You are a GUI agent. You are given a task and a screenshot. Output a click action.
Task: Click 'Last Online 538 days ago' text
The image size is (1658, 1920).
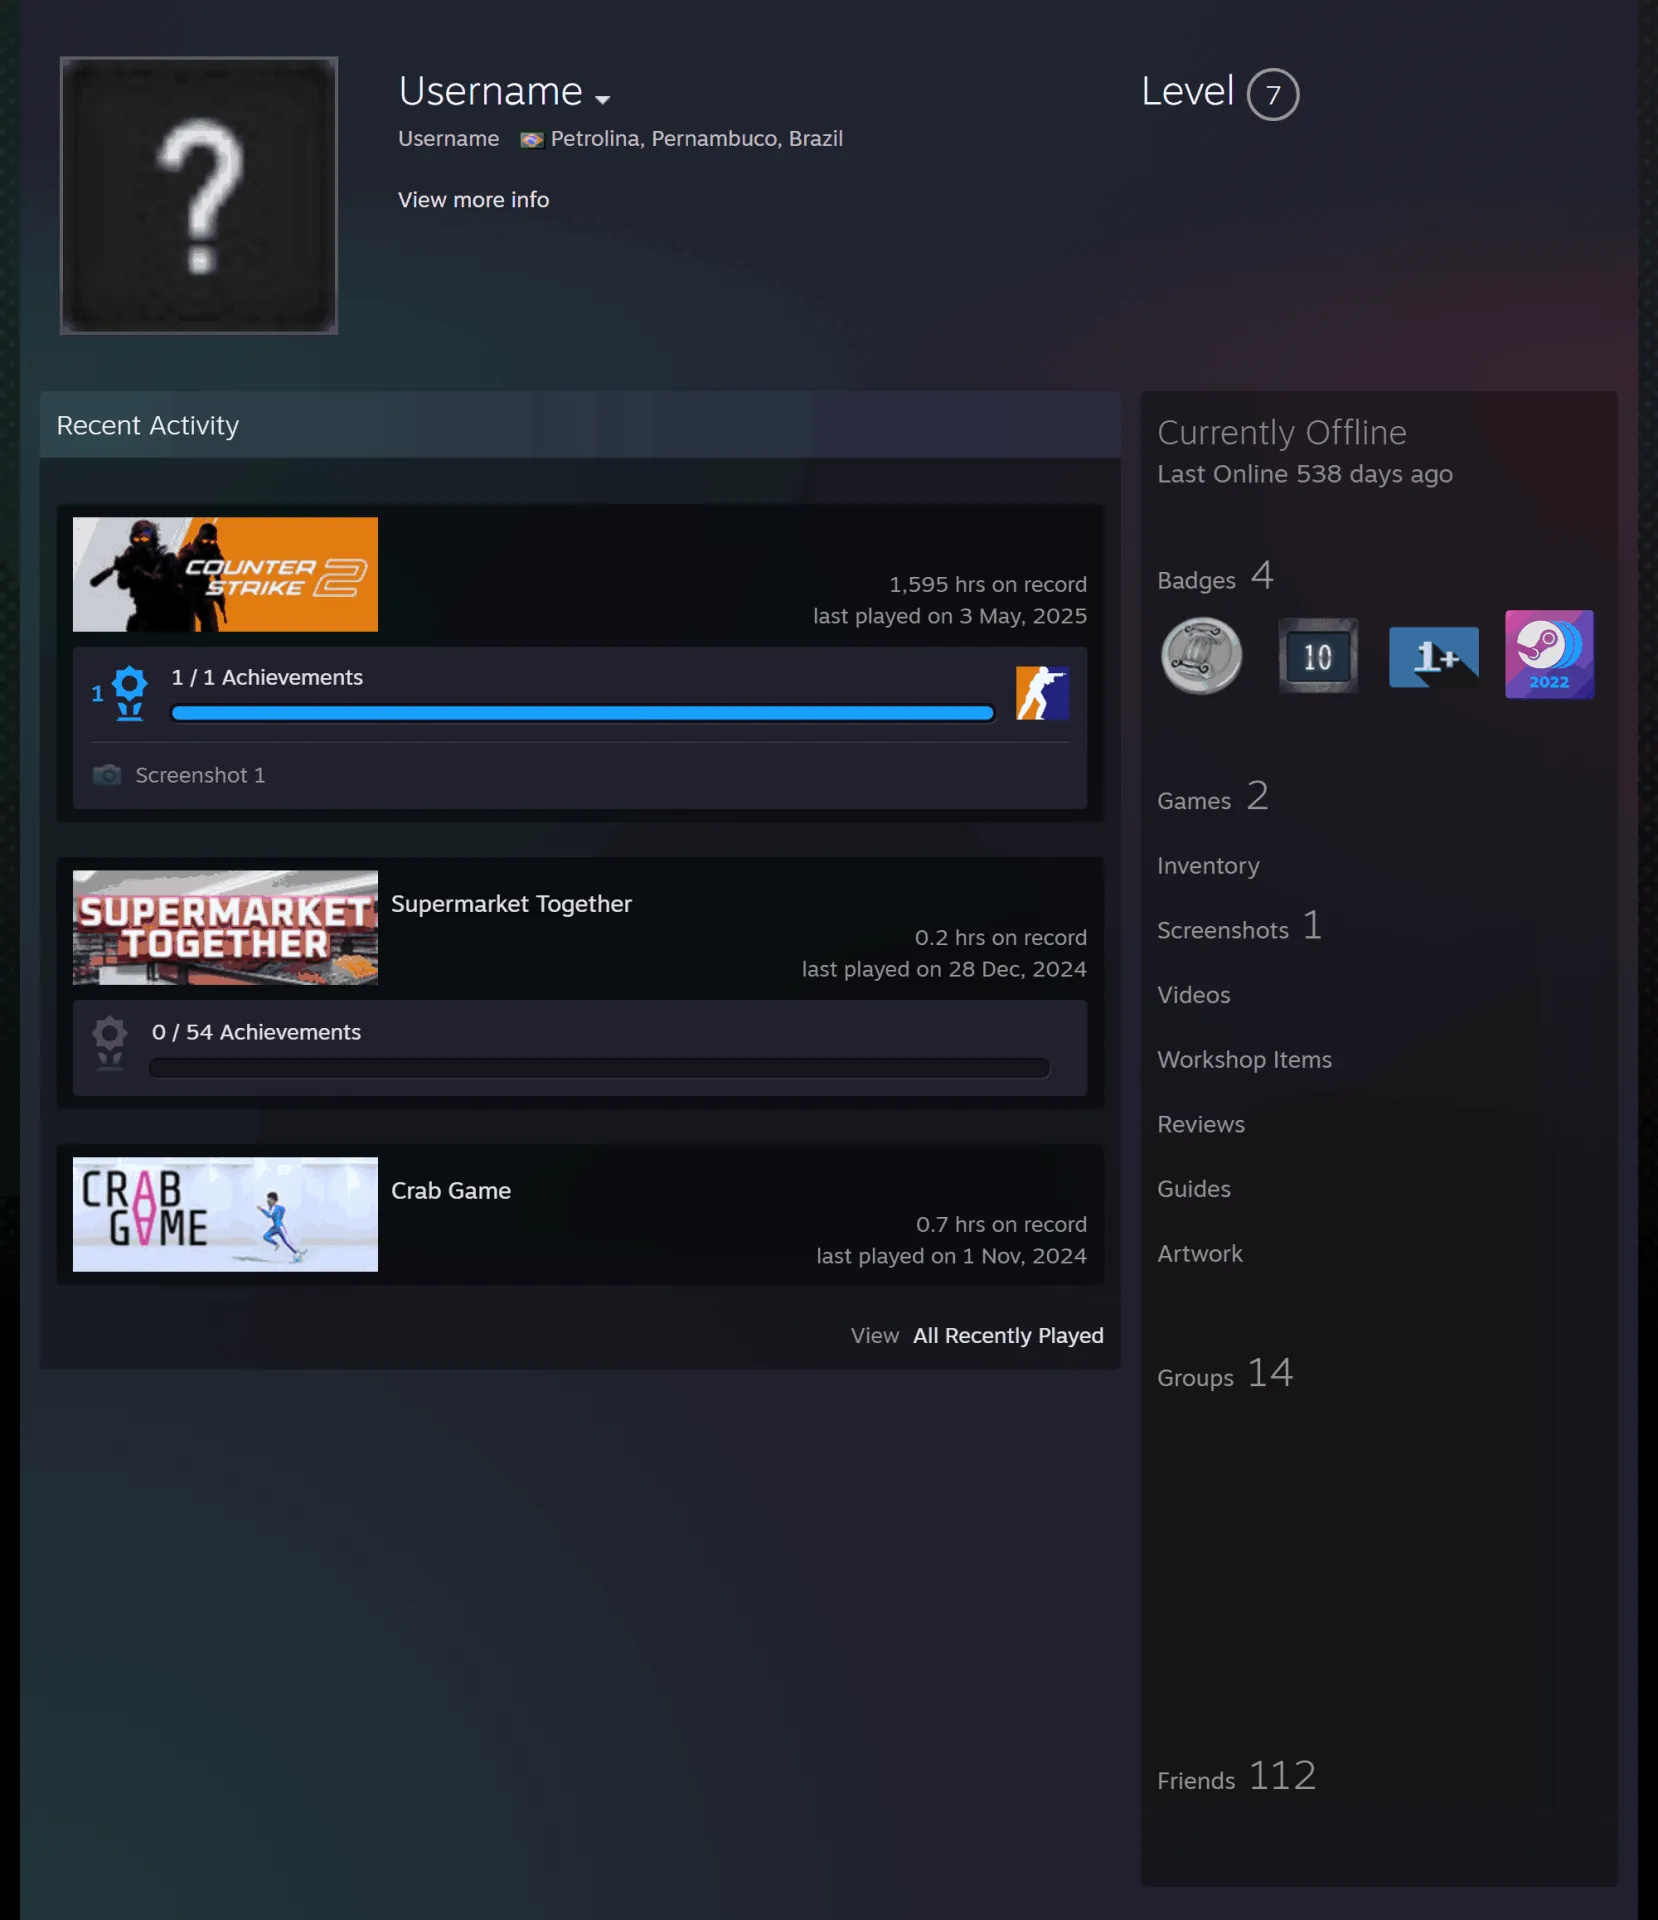[1305, 474]
